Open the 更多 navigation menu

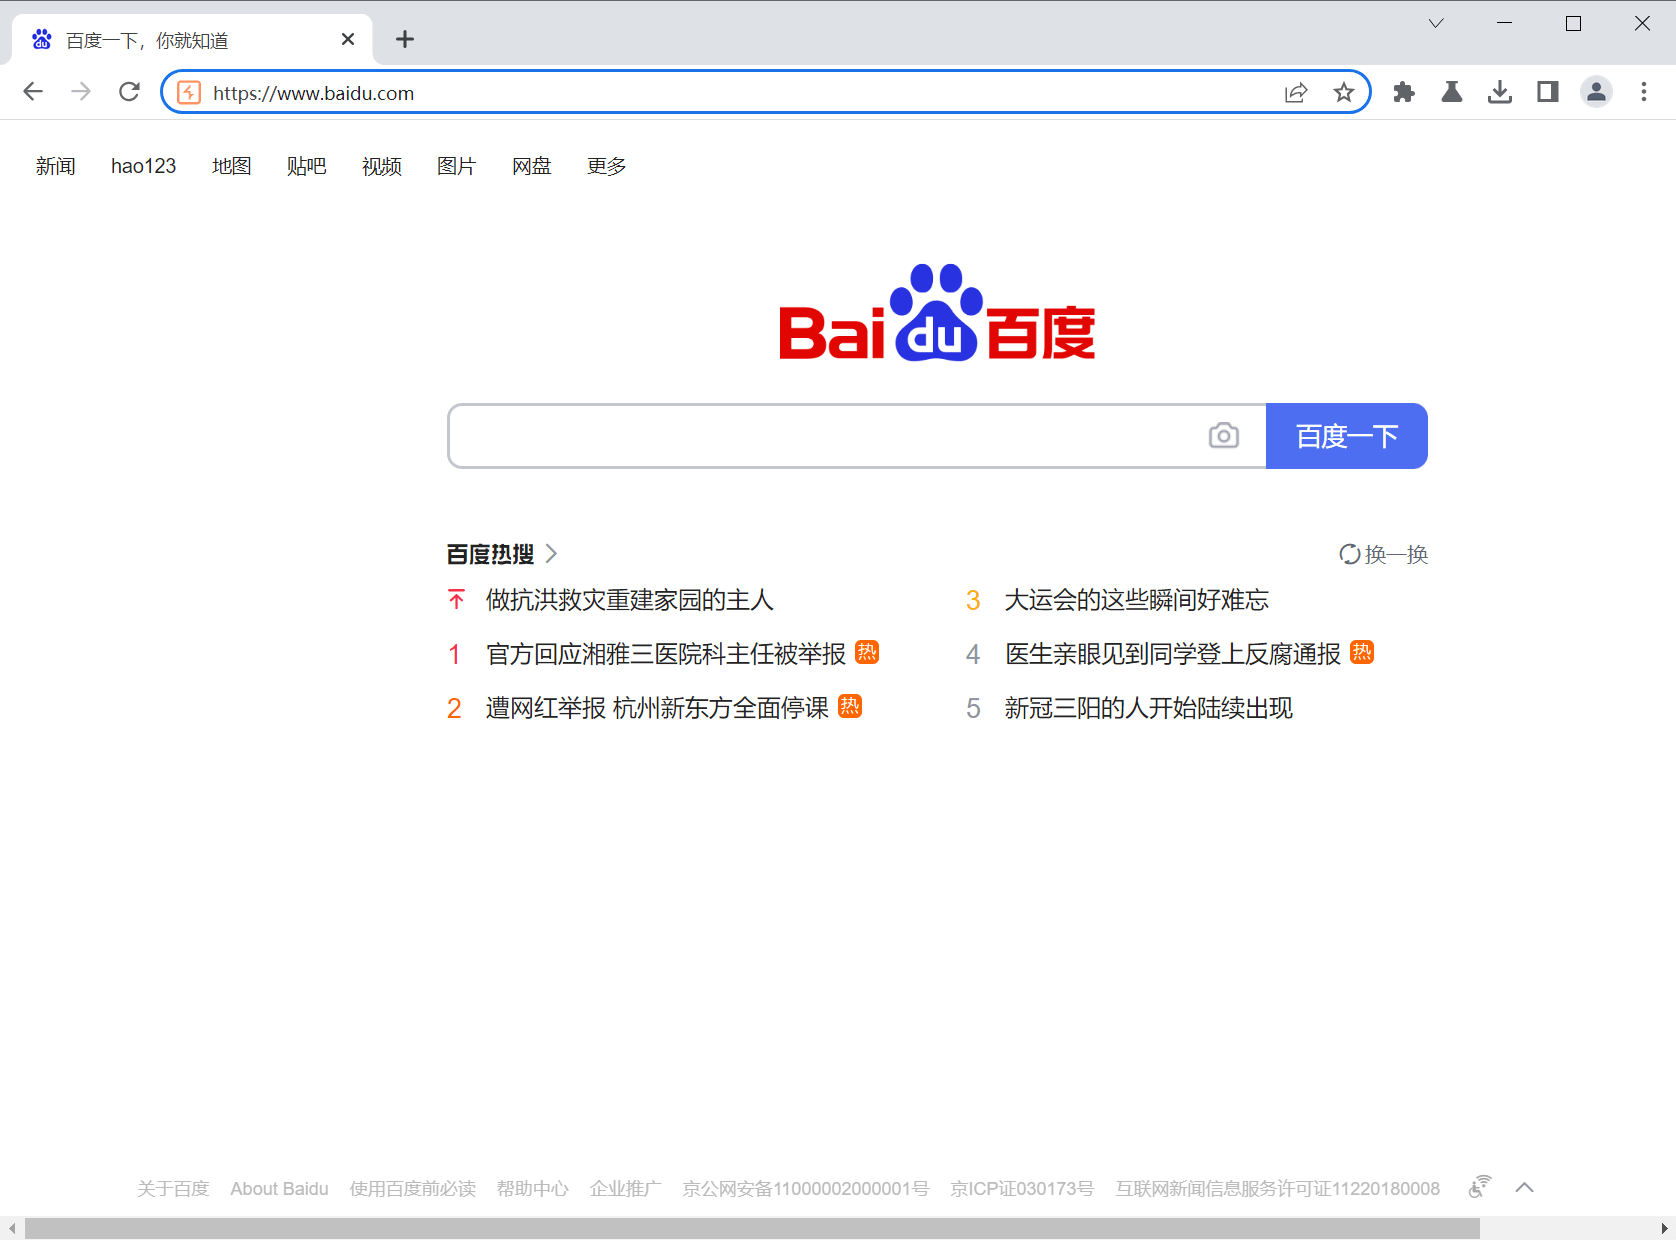[606, 166]
